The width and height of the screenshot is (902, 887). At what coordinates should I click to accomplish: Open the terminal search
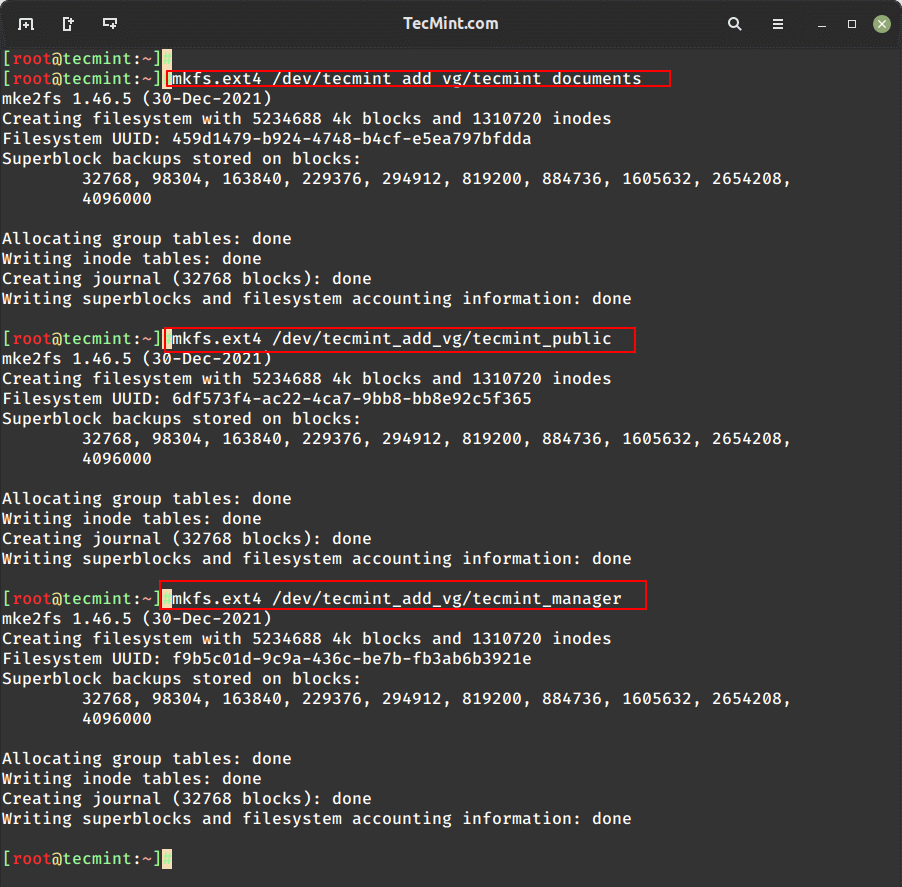pos(734,23)
